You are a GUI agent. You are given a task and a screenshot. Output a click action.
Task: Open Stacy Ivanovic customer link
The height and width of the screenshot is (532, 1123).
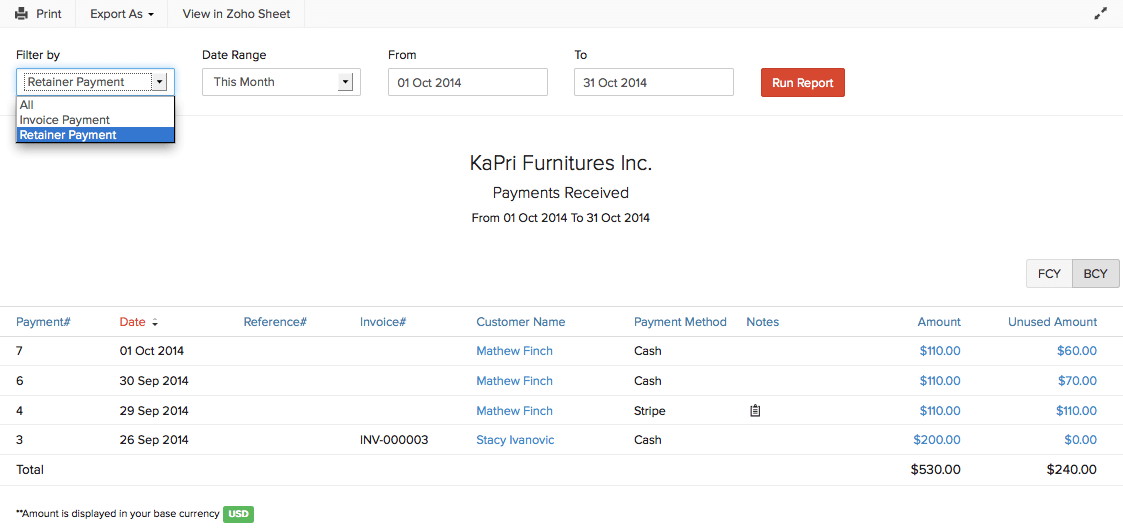click(515, 440)
